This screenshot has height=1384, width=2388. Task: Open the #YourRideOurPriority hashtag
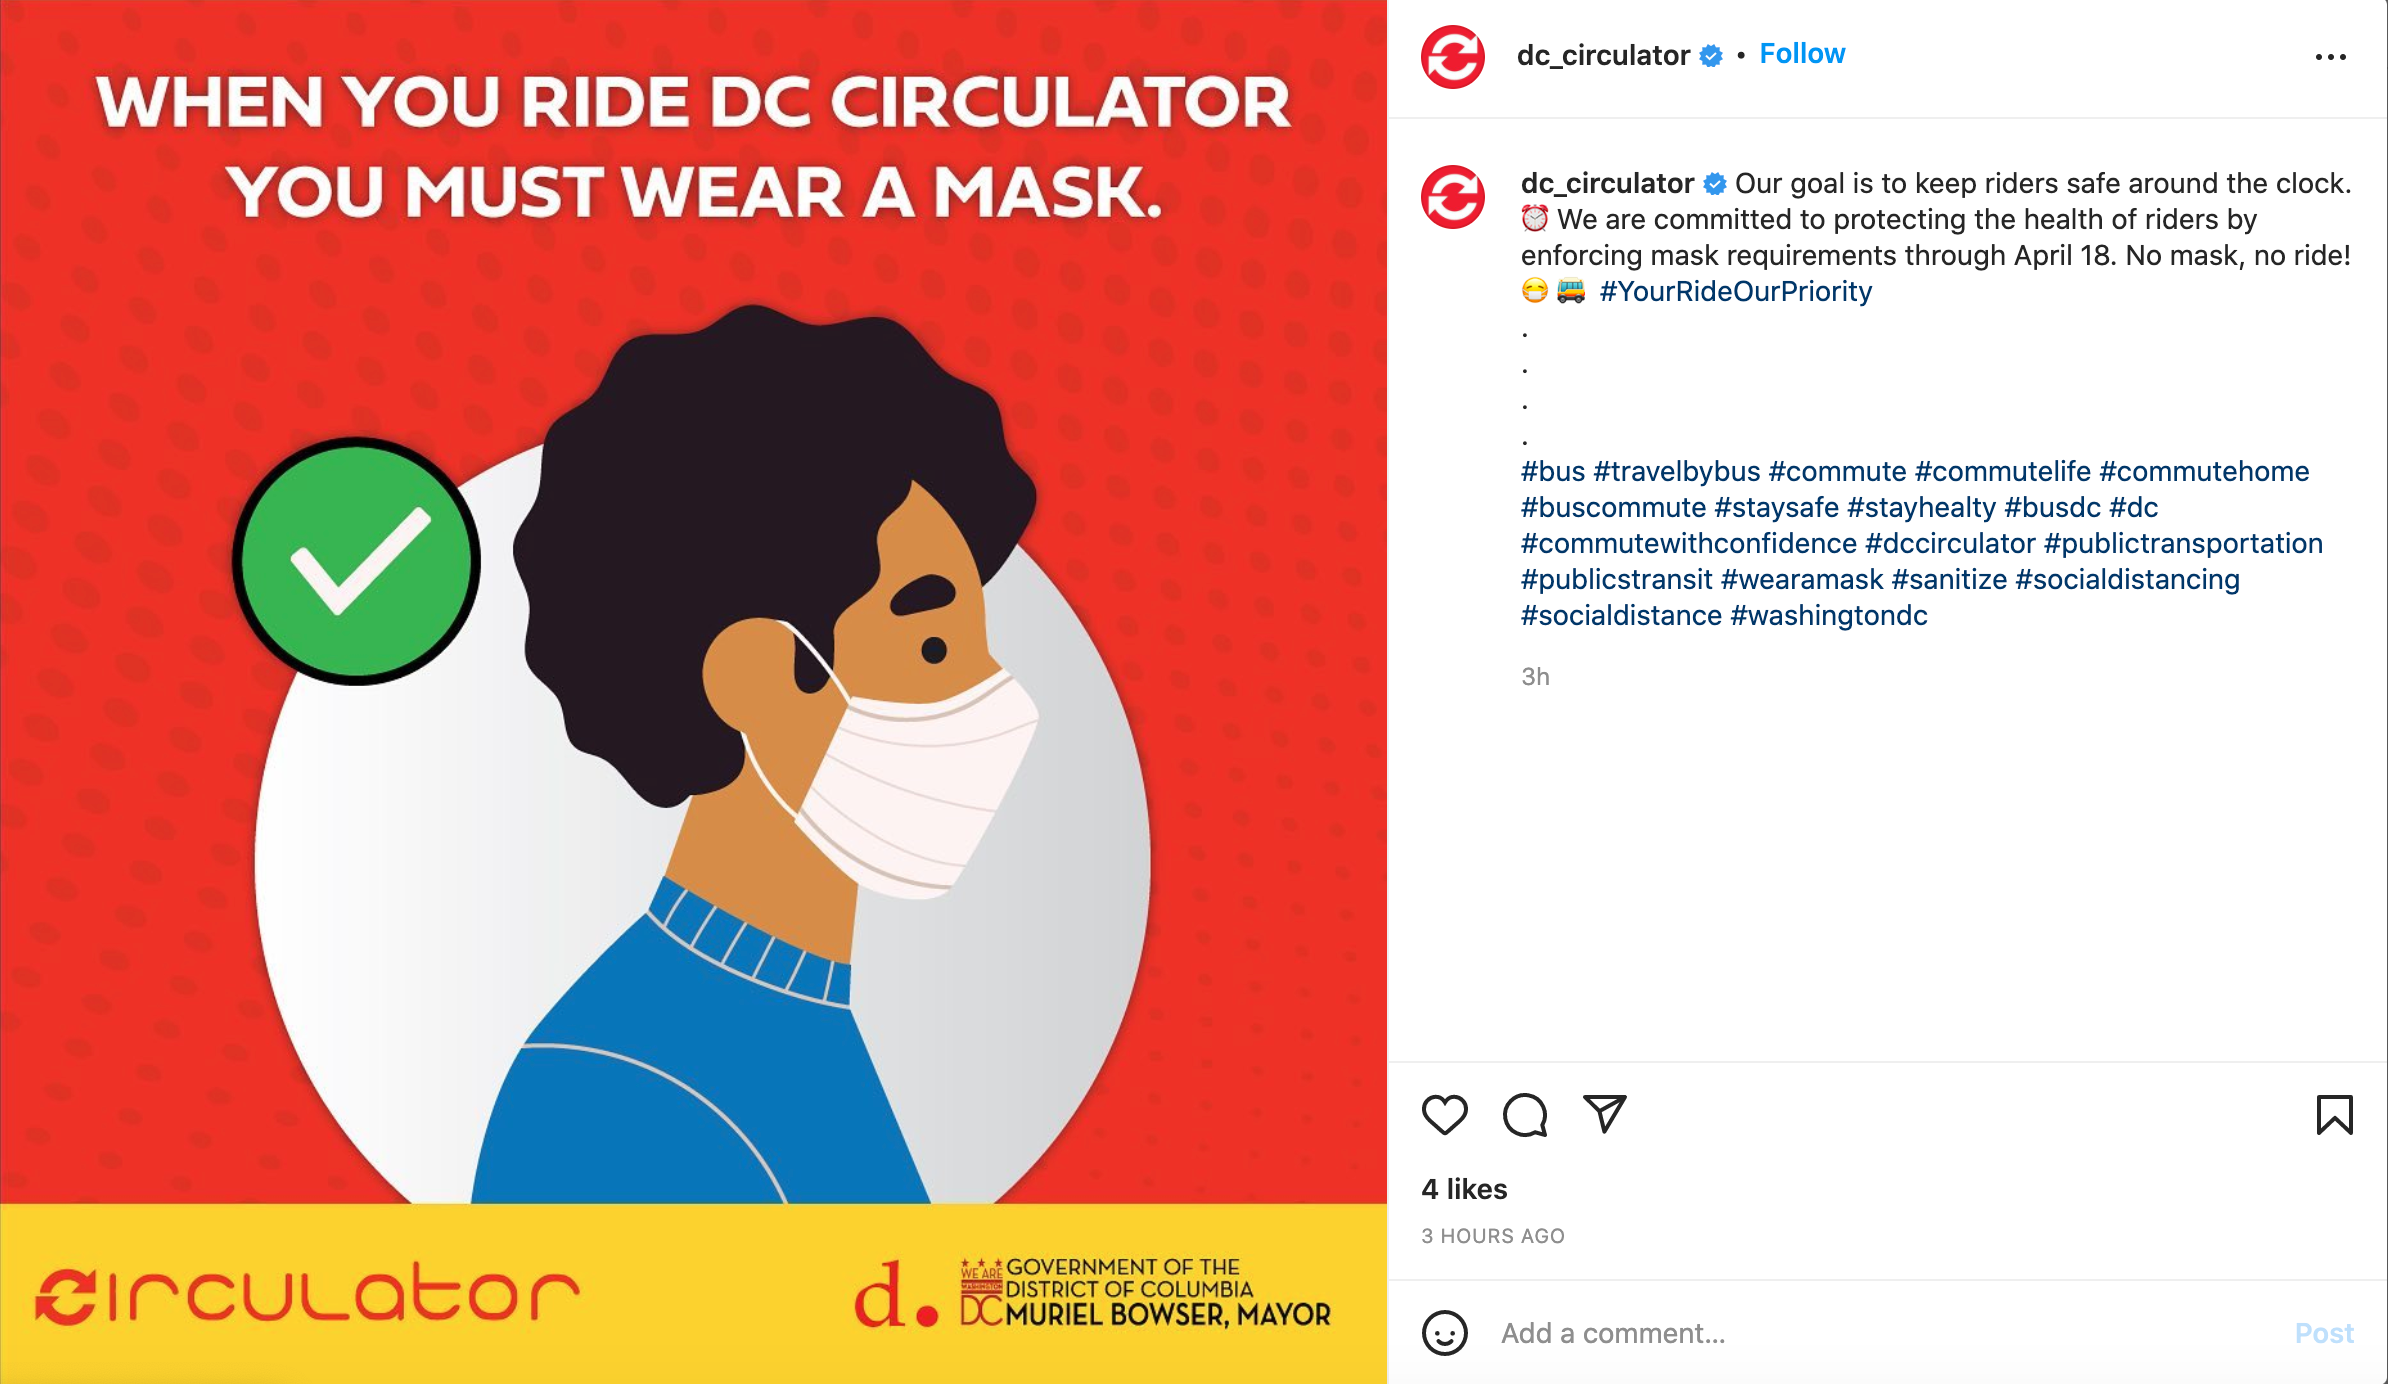(1736, 291)
